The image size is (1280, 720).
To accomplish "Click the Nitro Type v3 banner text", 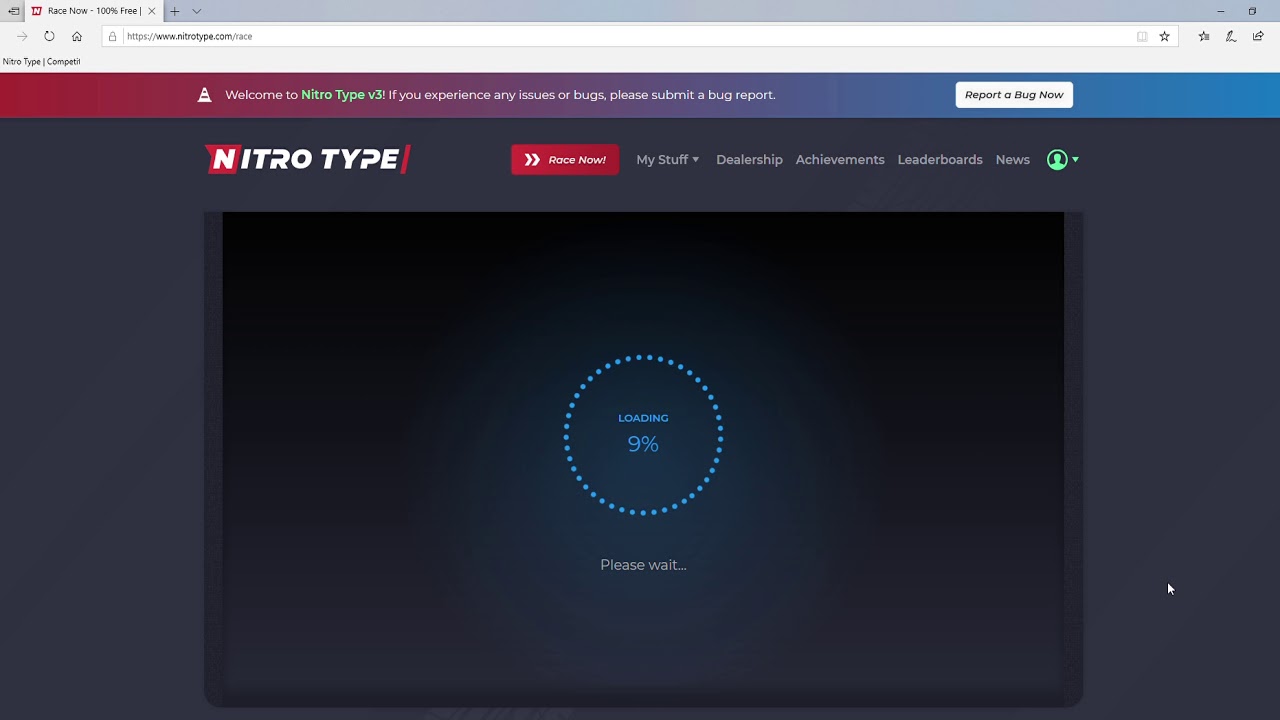I will tap(342, 95).
